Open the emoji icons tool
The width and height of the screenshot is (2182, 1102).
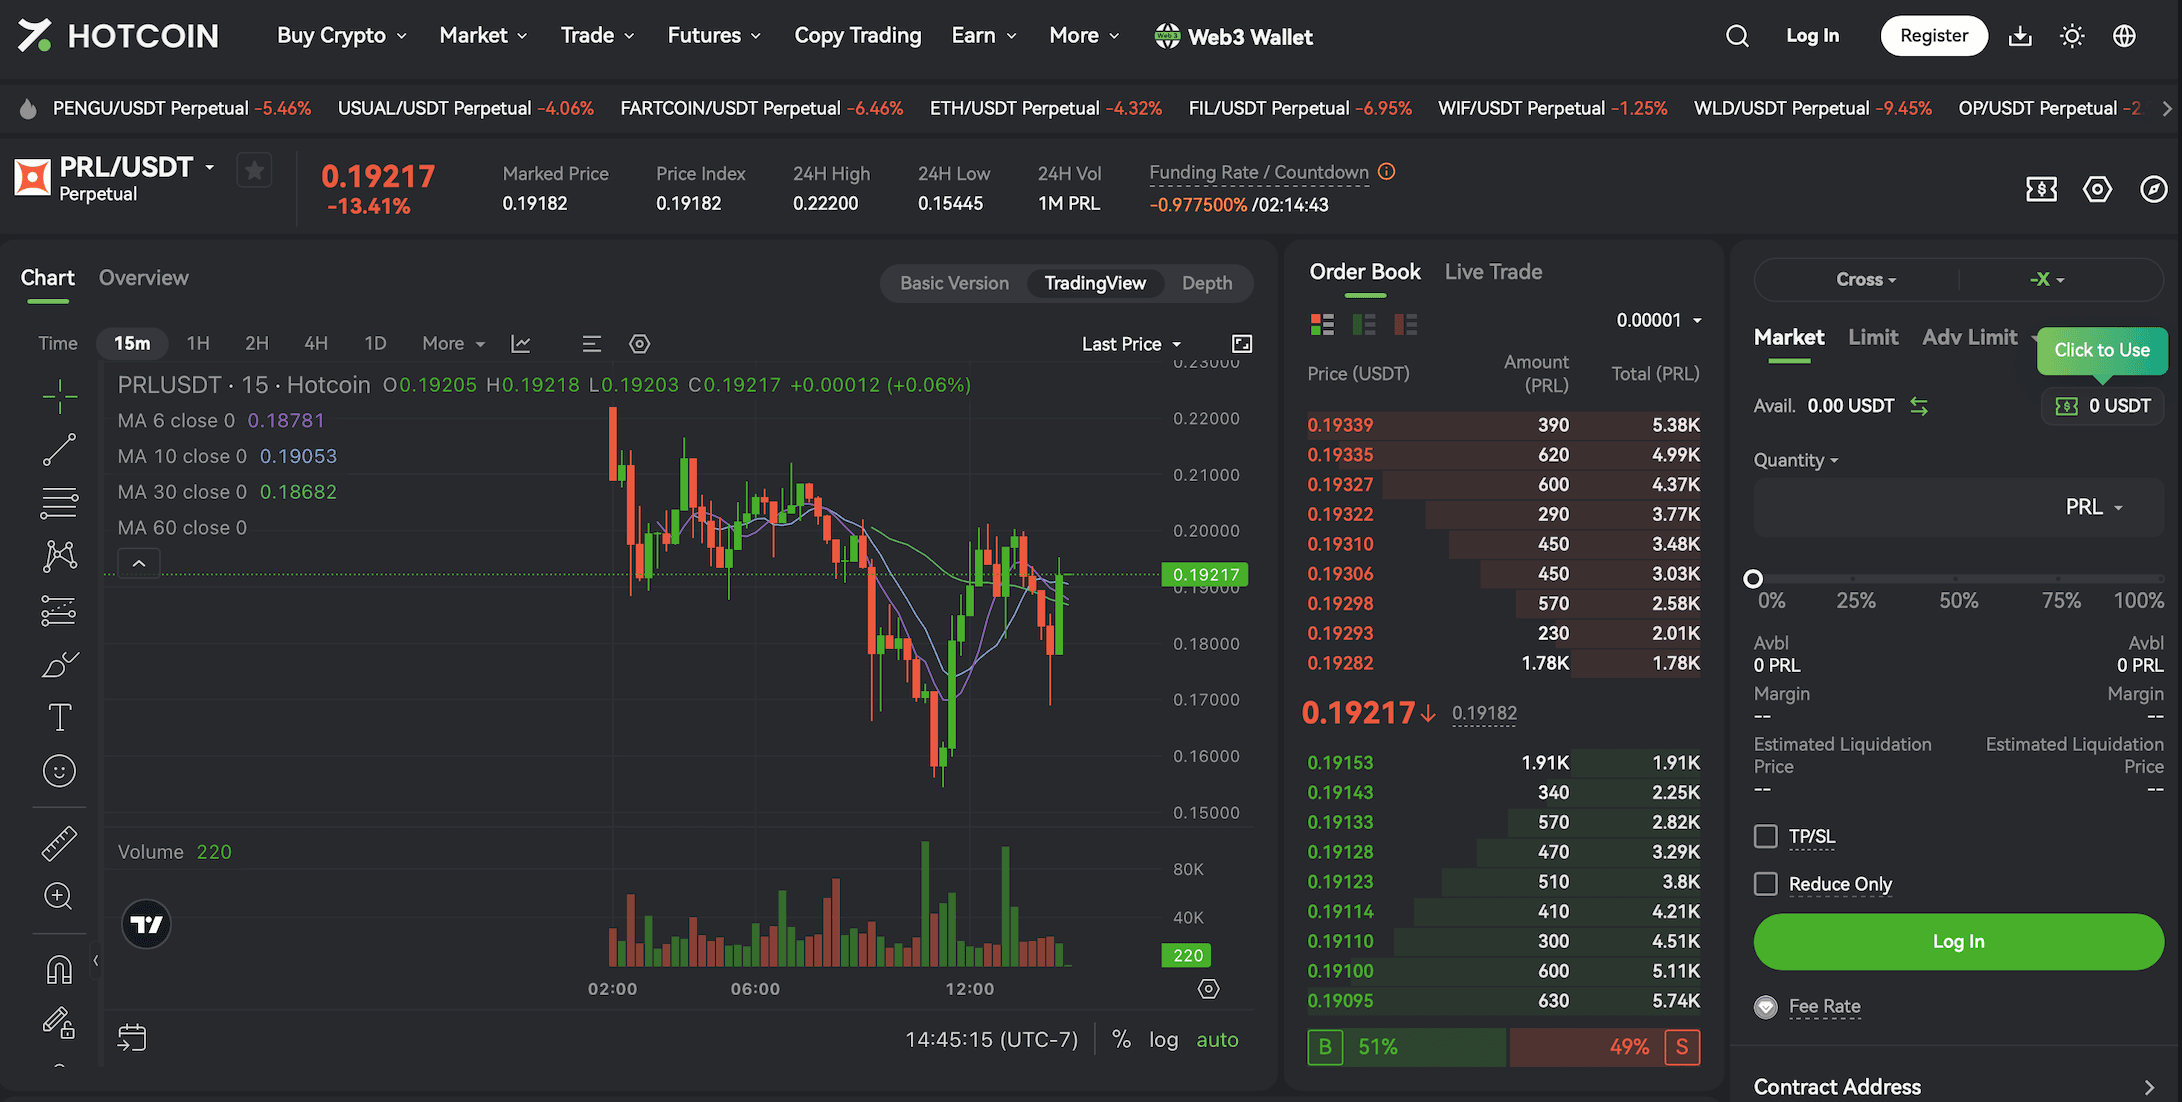pyautogui.click(x=59, y=771)
